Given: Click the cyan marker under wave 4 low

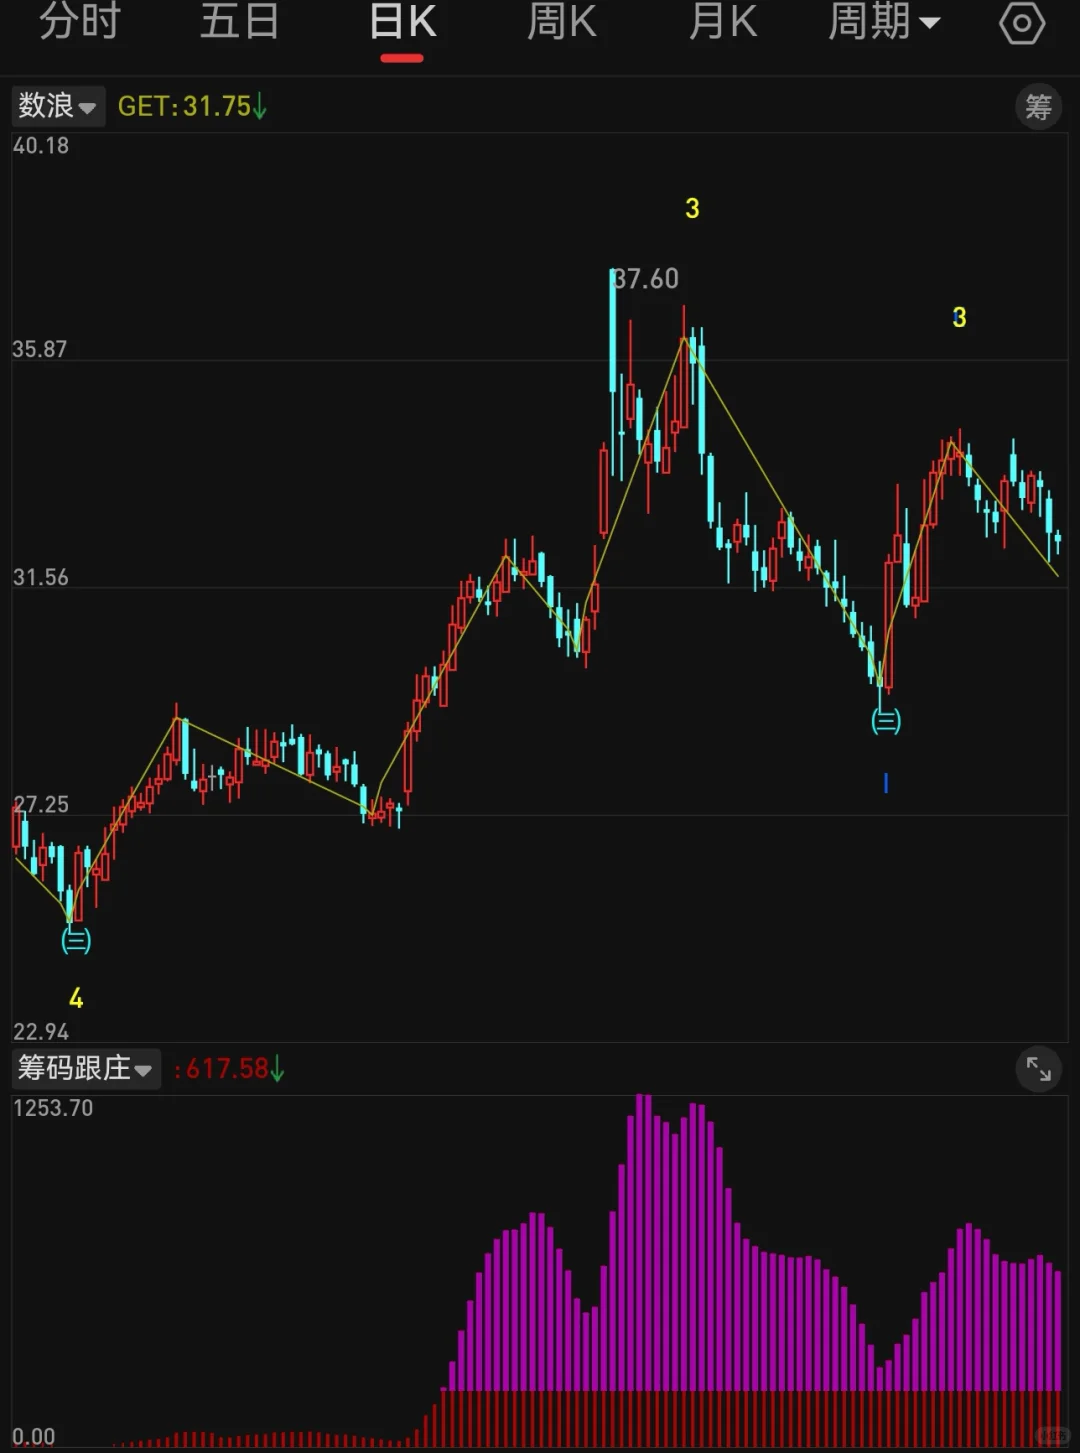Looking at the screenshot, I should [x=76, y=940].
